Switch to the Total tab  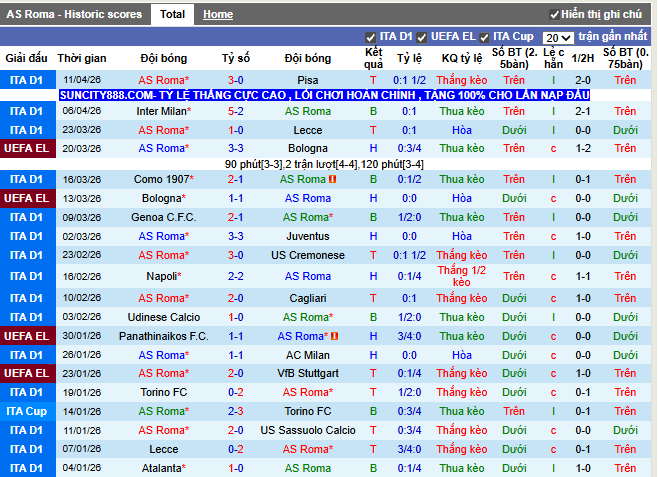point(172,15)
